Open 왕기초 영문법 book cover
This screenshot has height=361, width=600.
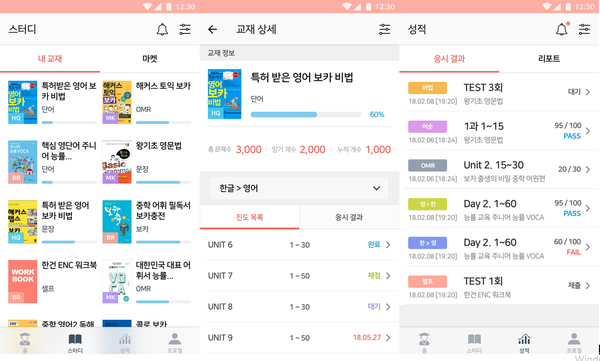(117, 162)
